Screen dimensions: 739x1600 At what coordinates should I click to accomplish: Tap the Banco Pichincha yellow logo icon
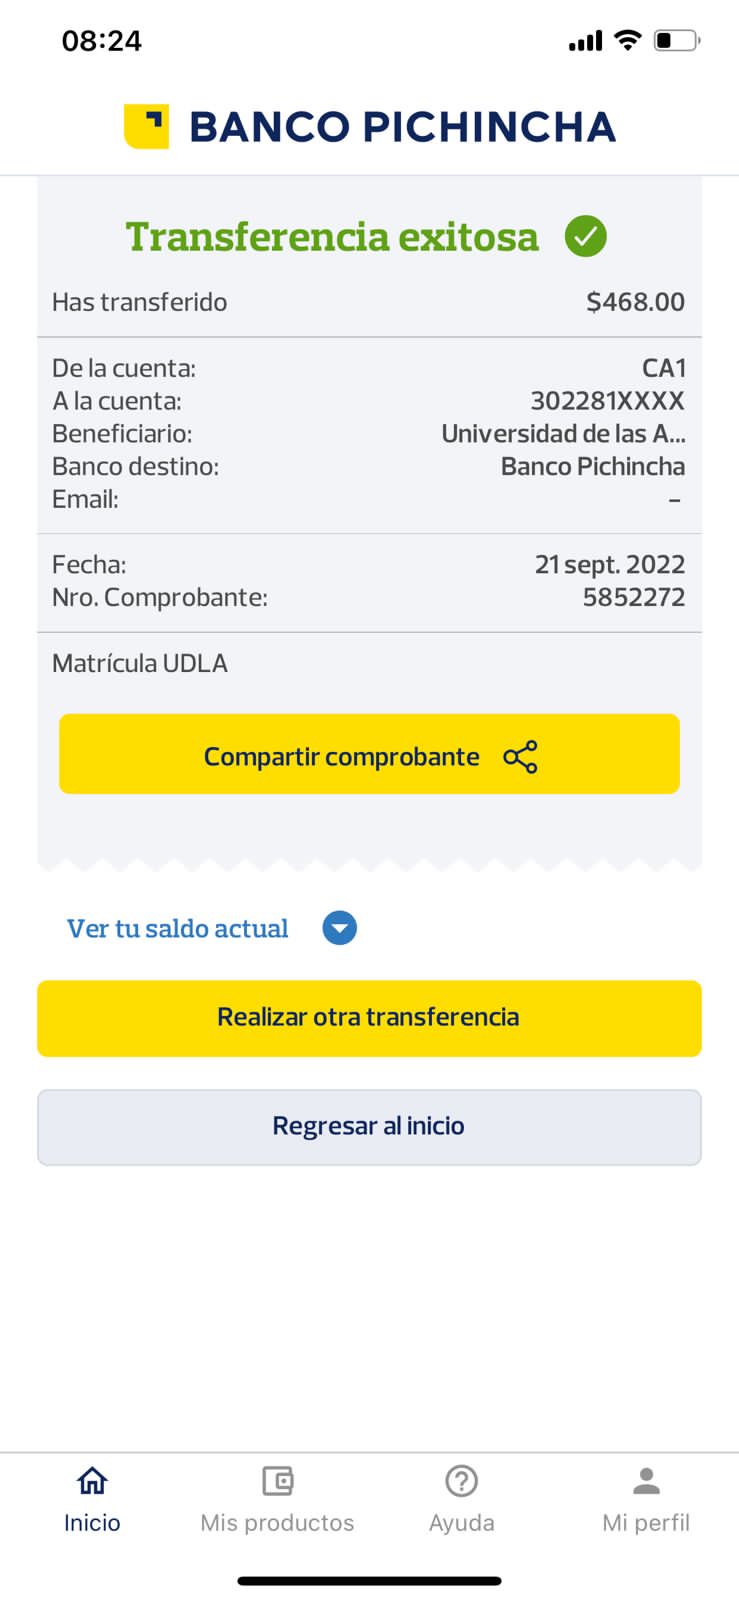tap(146, 126)
